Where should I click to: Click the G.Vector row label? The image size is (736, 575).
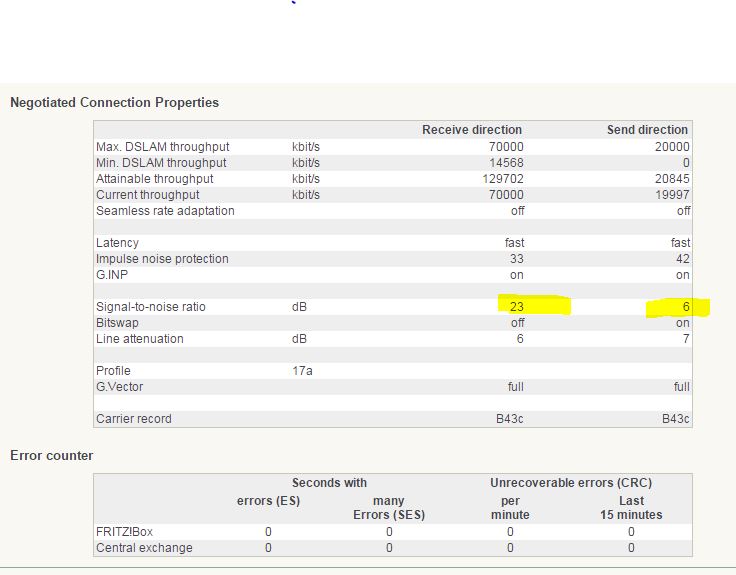pos(120,387)
